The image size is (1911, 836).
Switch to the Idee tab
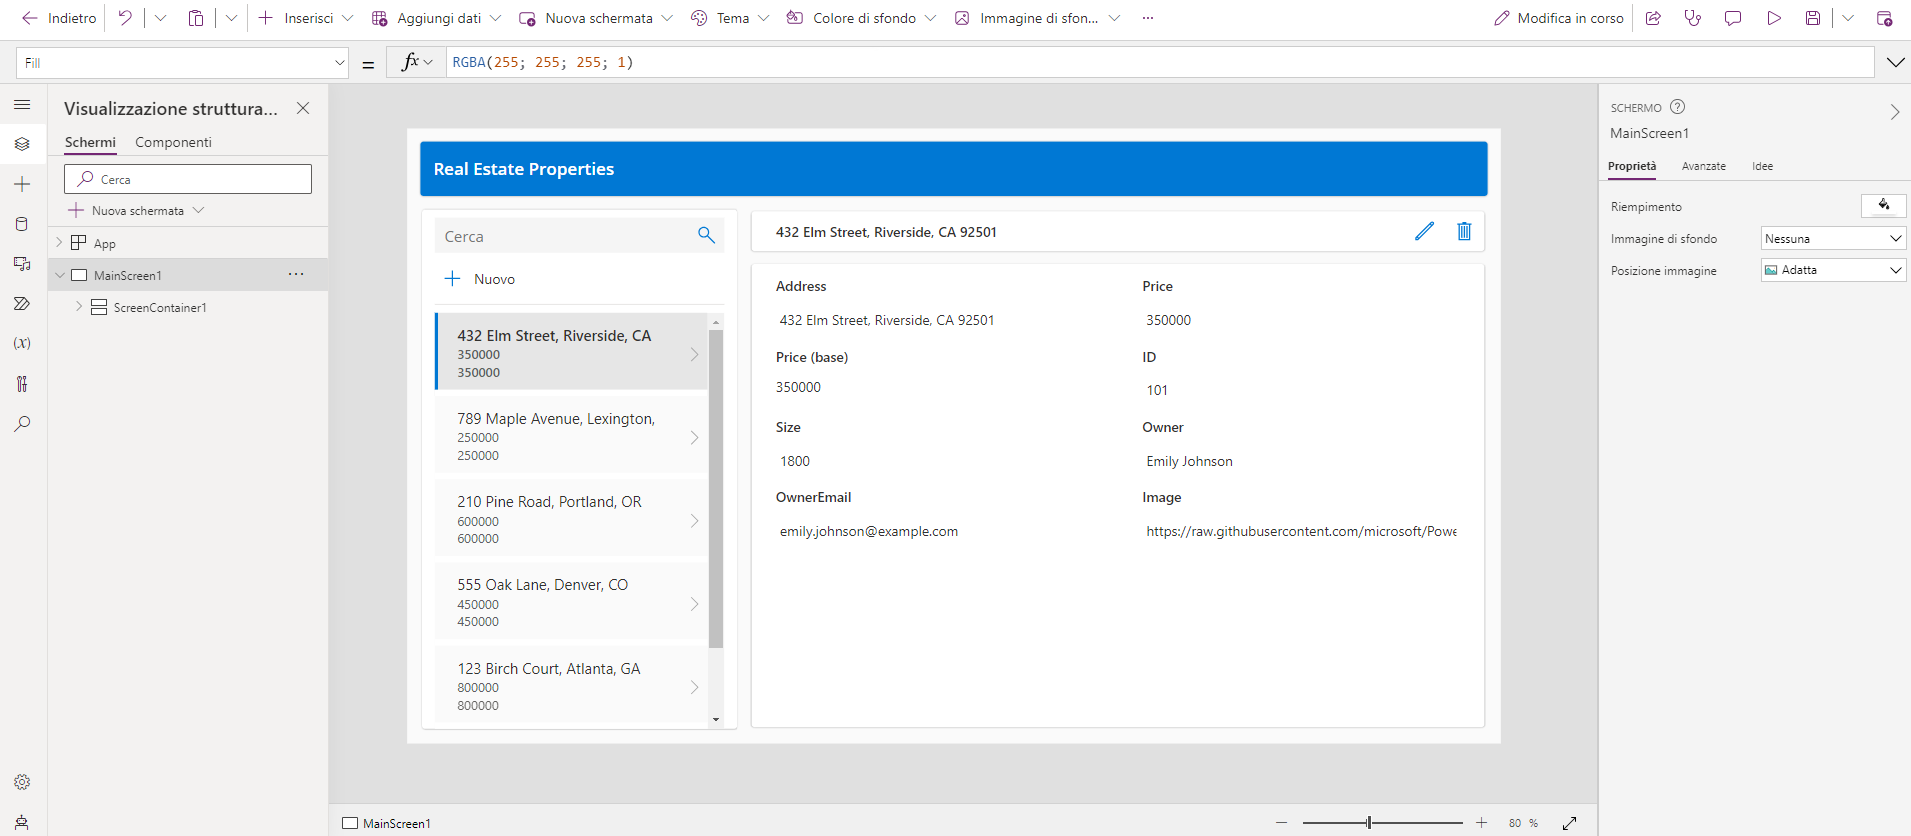1762,166
